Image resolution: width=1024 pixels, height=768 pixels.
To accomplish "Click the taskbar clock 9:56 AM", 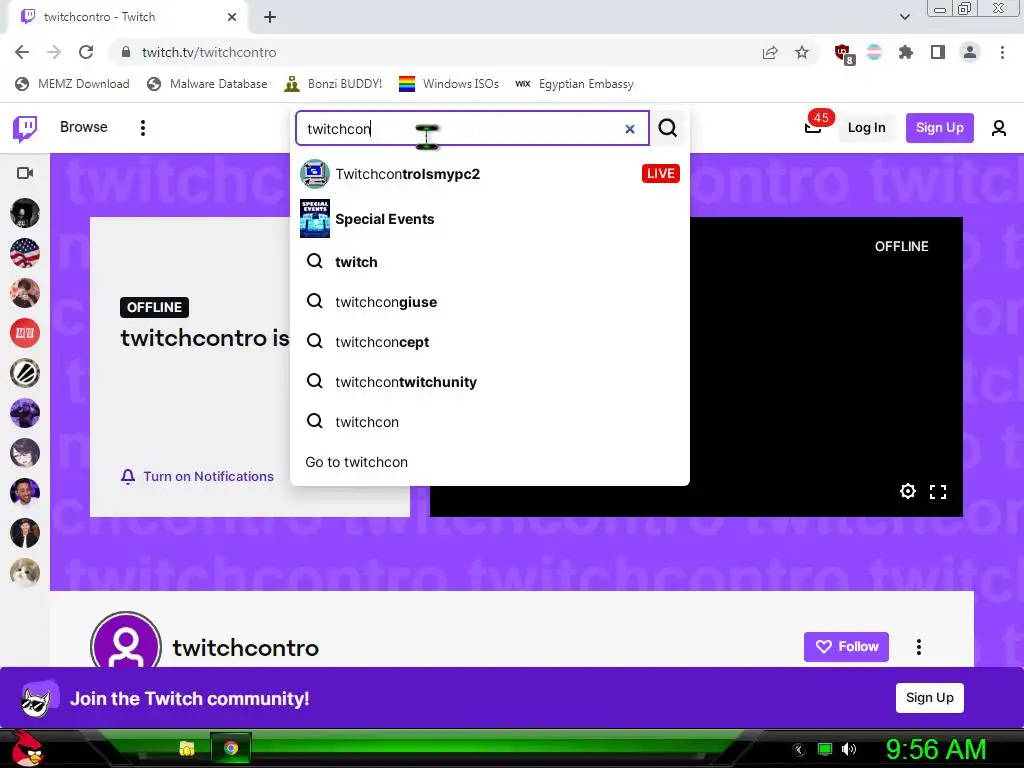I will [x=935, y=749].
